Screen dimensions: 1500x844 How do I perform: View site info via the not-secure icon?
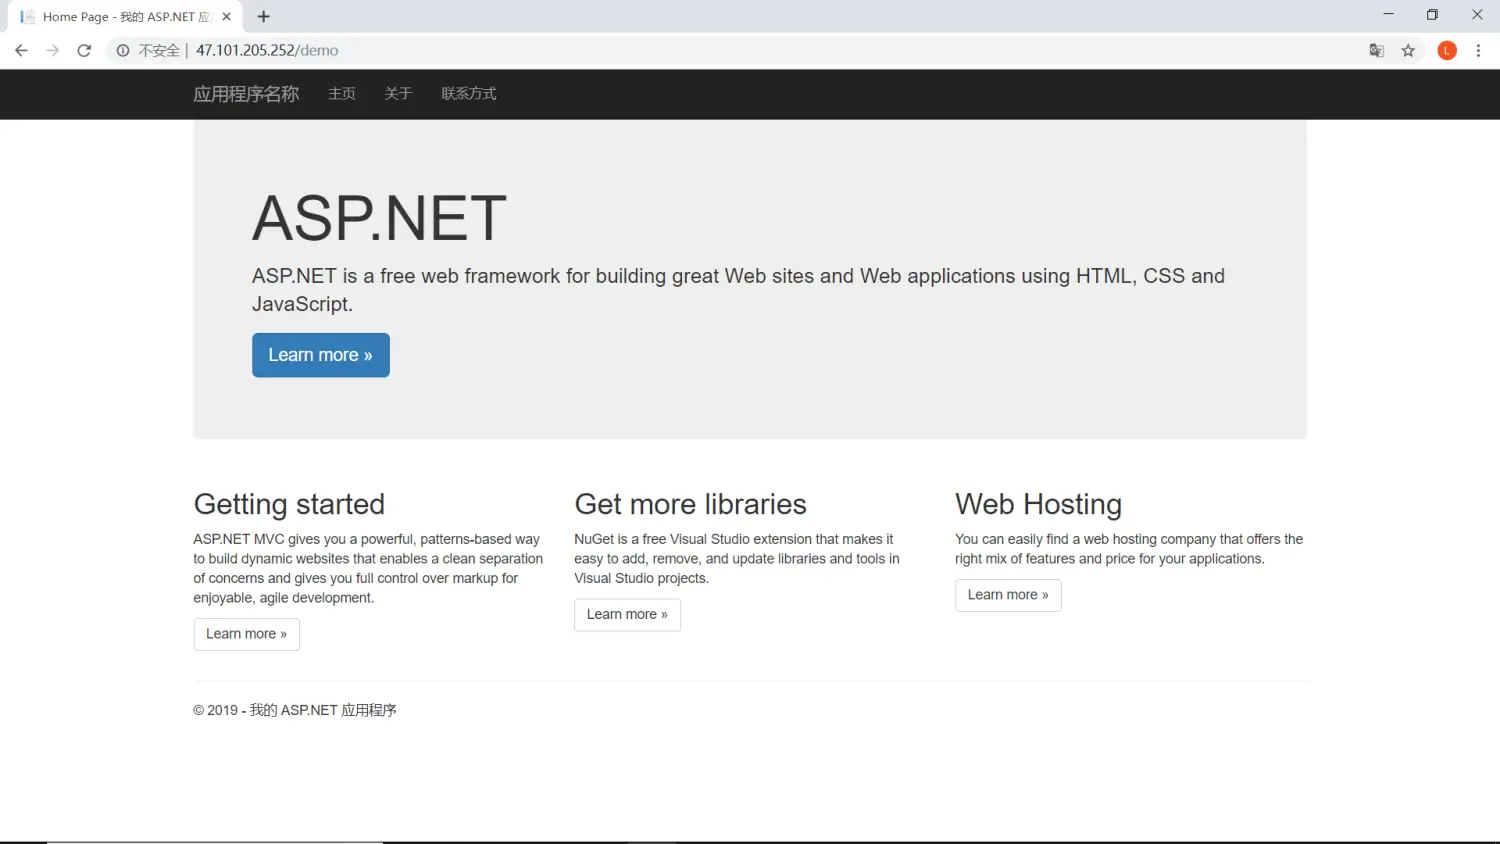pyautogui.click(x=123, y=50)
